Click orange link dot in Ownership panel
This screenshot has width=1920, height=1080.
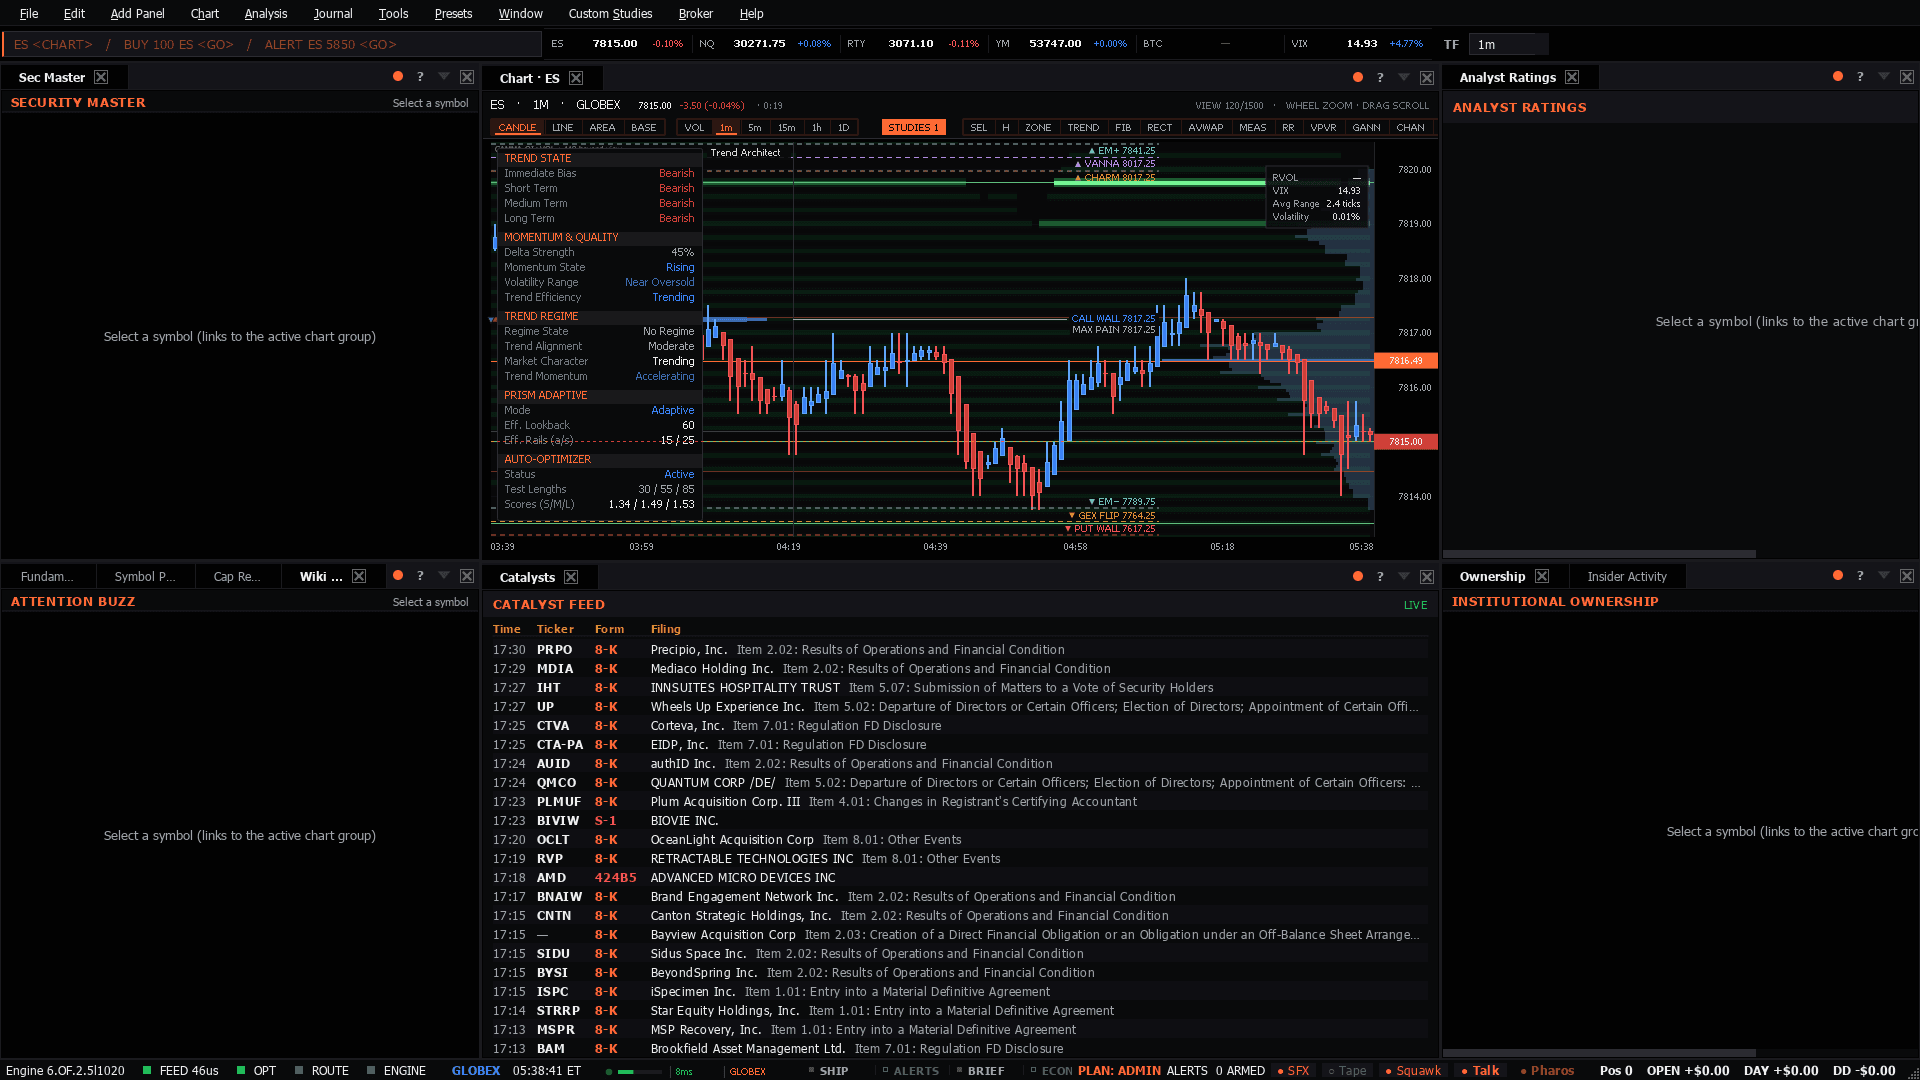[1838, 575]
